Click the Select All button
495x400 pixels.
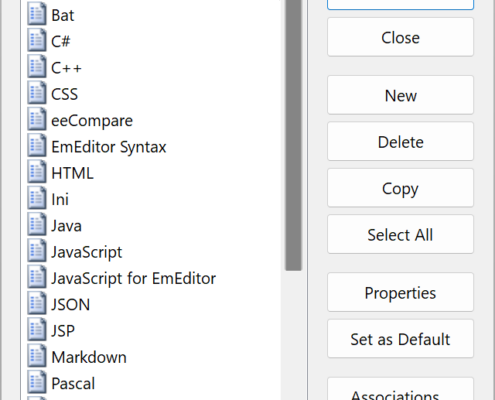click(x=400, y=234)
